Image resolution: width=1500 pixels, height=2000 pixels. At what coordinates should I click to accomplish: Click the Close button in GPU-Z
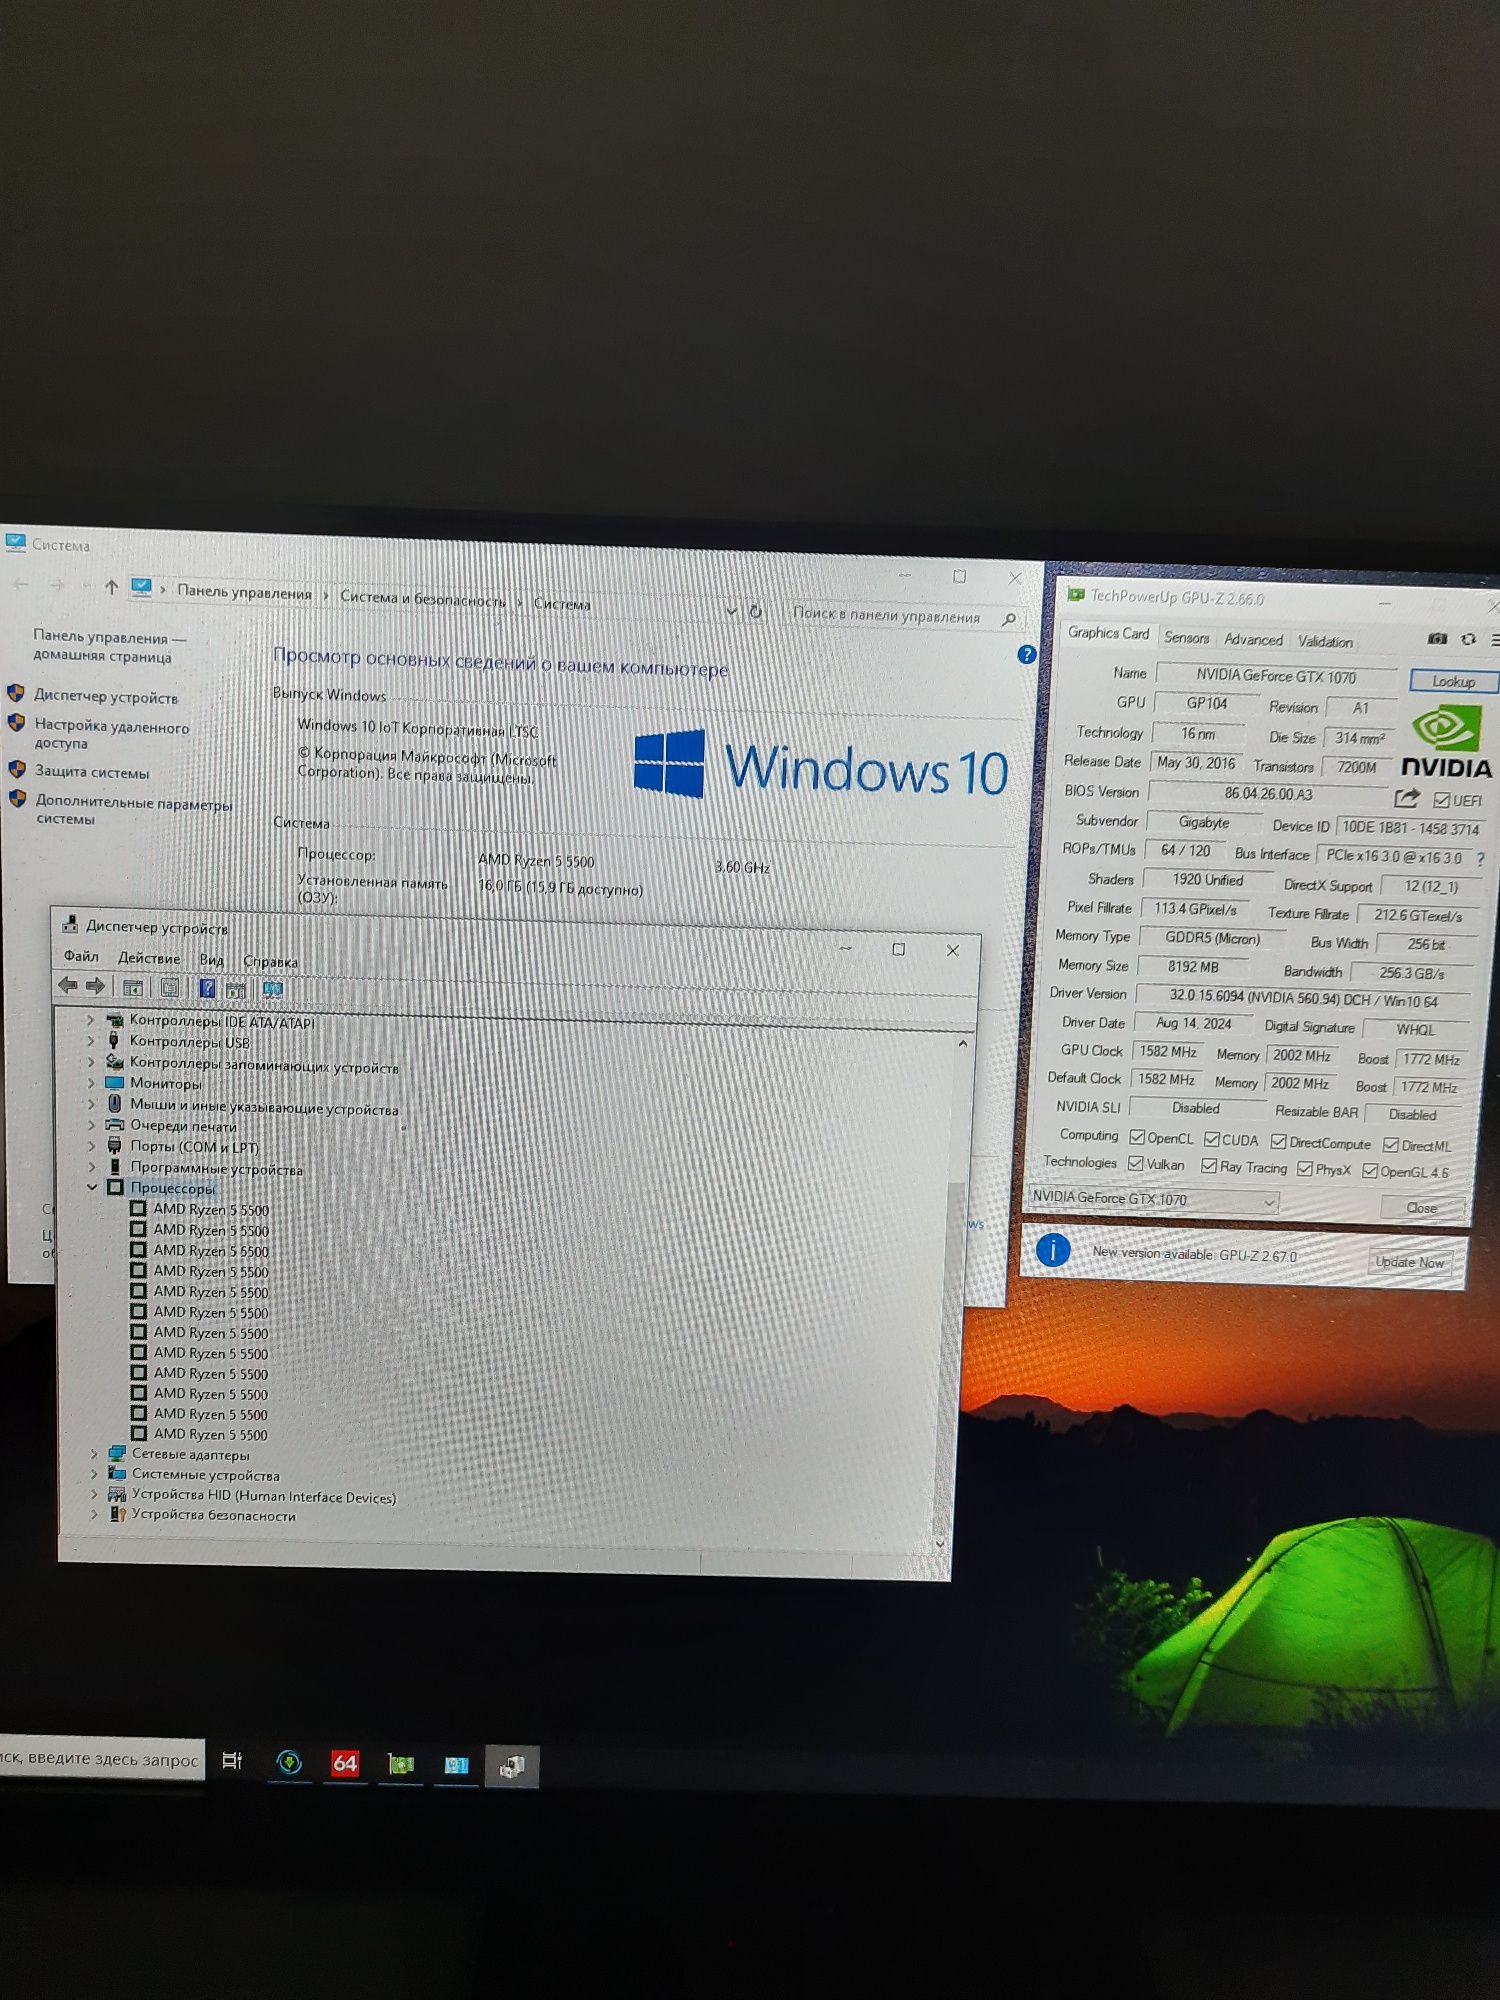click(1422, 1208)
